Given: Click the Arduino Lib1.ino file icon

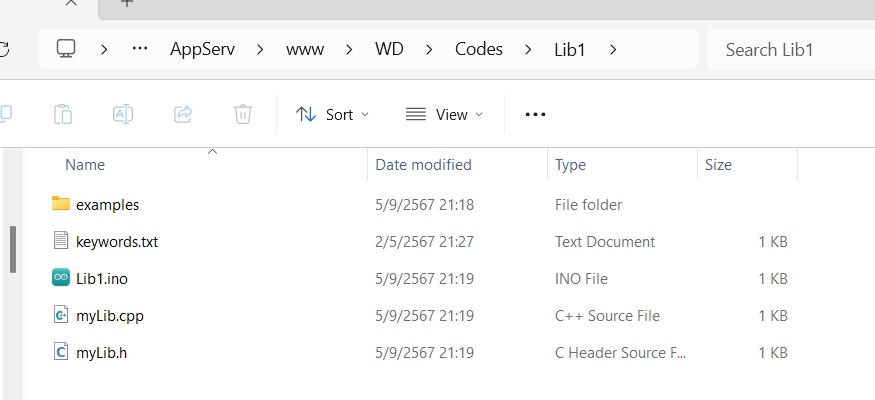Looking at the screenshot, I should (x=60, y=278).
